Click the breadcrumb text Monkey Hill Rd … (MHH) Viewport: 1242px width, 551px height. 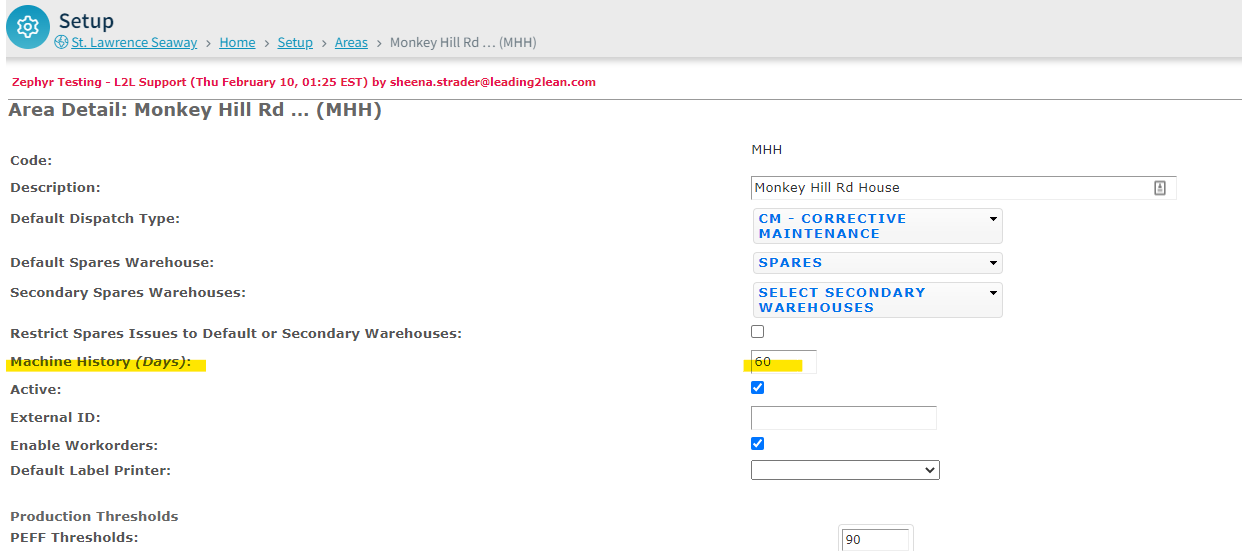463,42
